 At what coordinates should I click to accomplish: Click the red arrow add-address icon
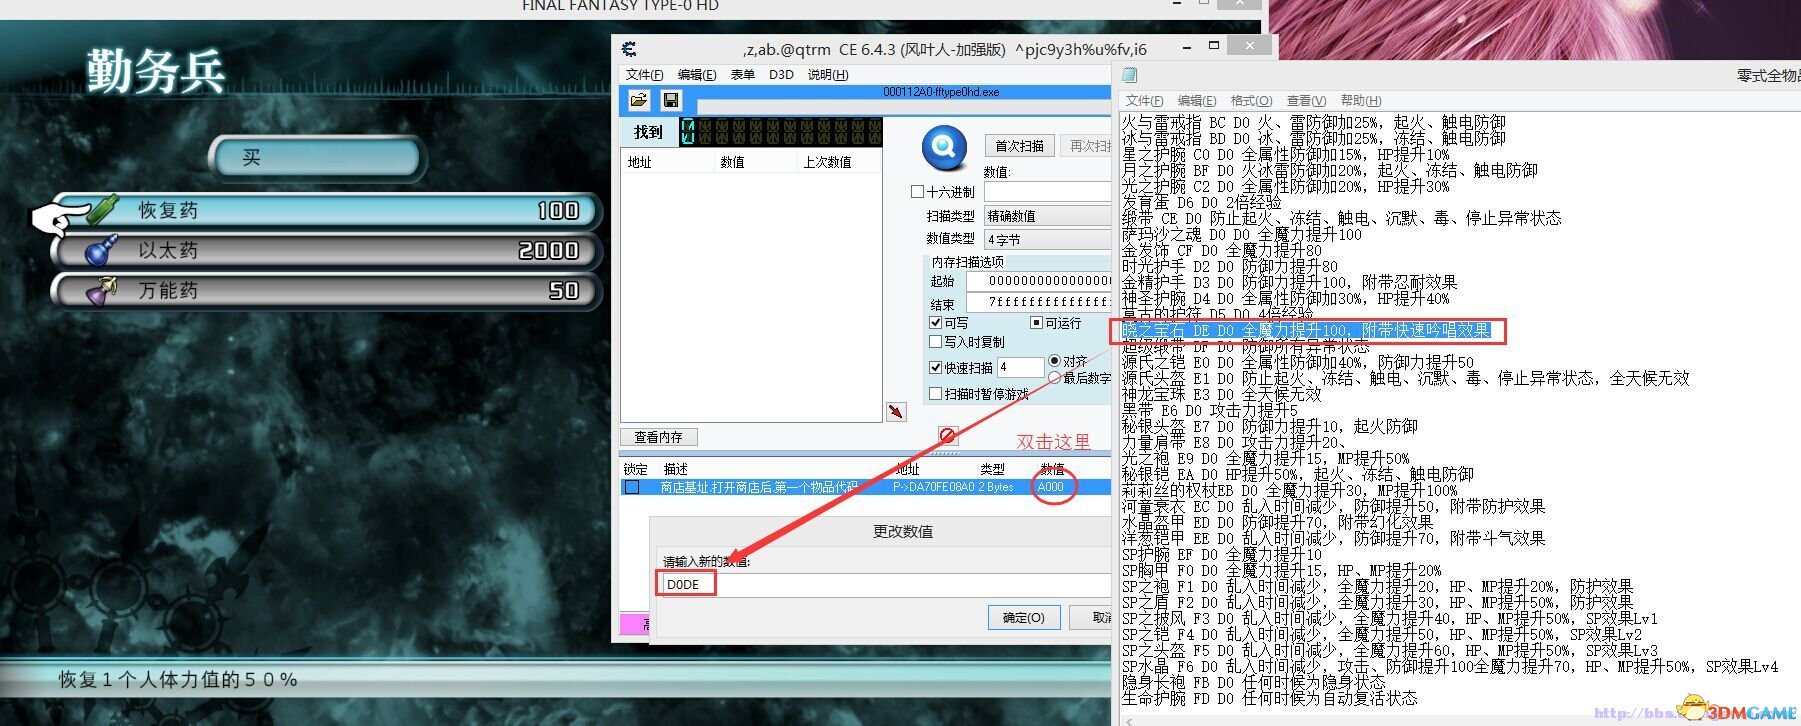(896, 412)
